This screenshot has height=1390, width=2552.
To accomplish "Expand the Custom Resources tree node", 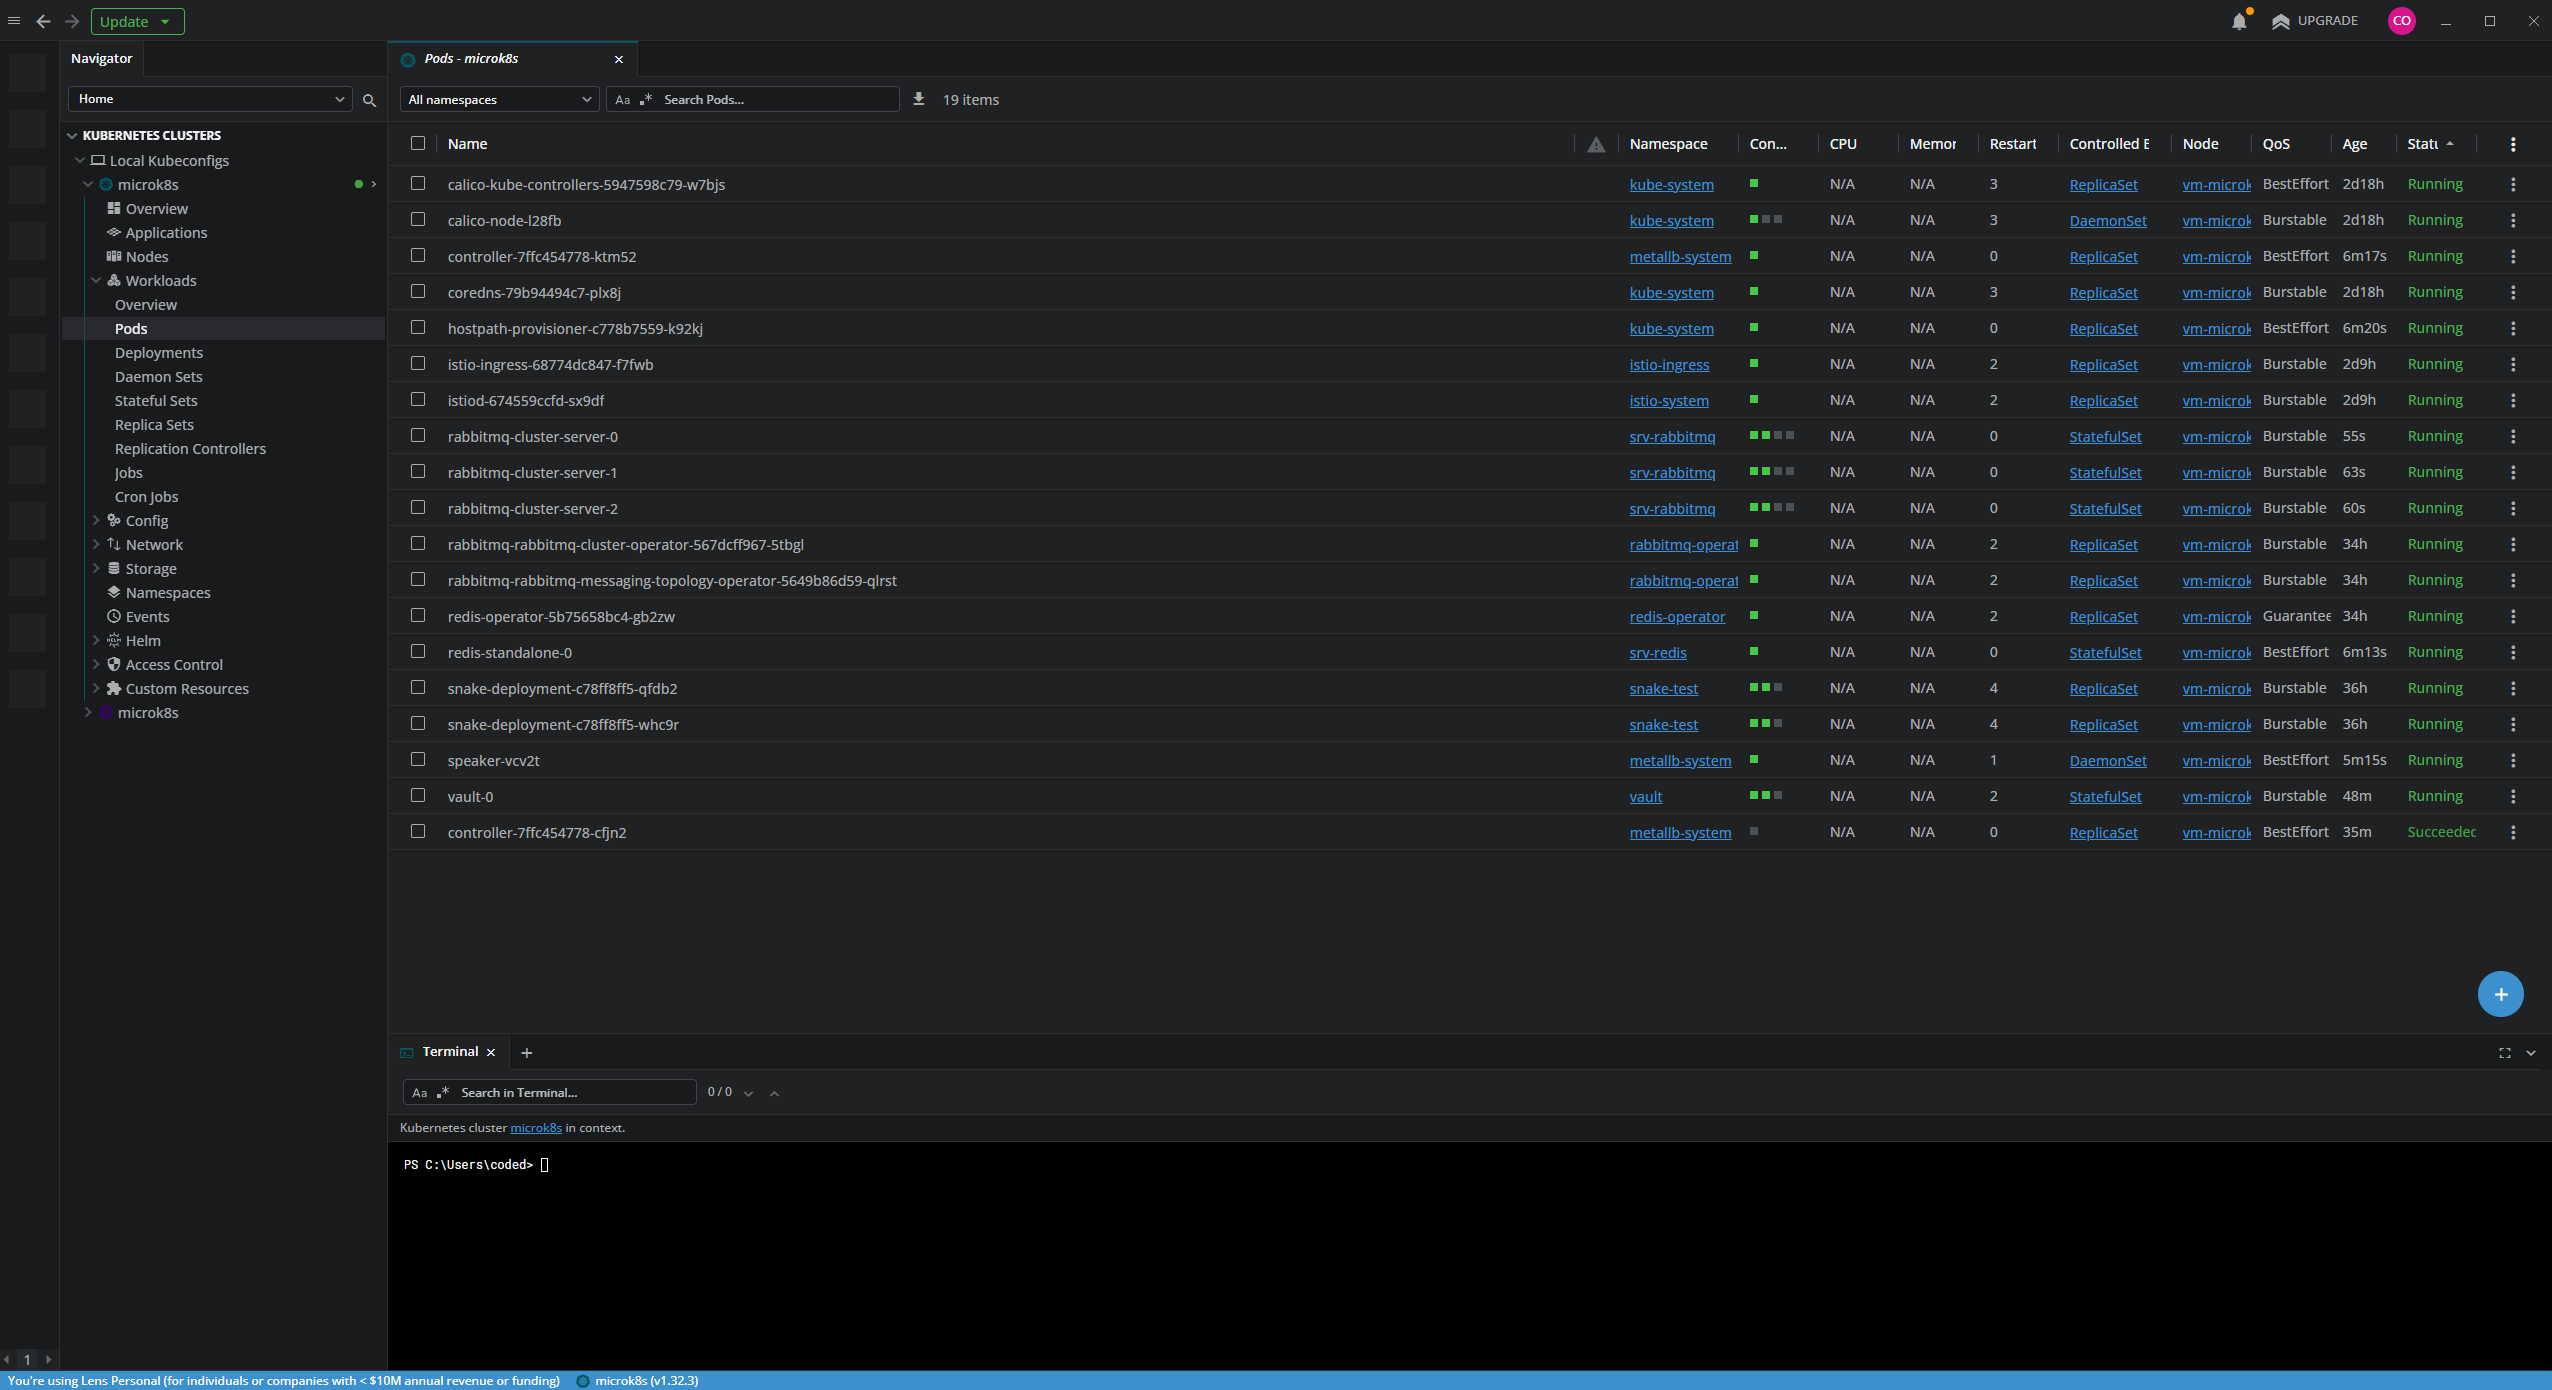I will coord(96,688).
